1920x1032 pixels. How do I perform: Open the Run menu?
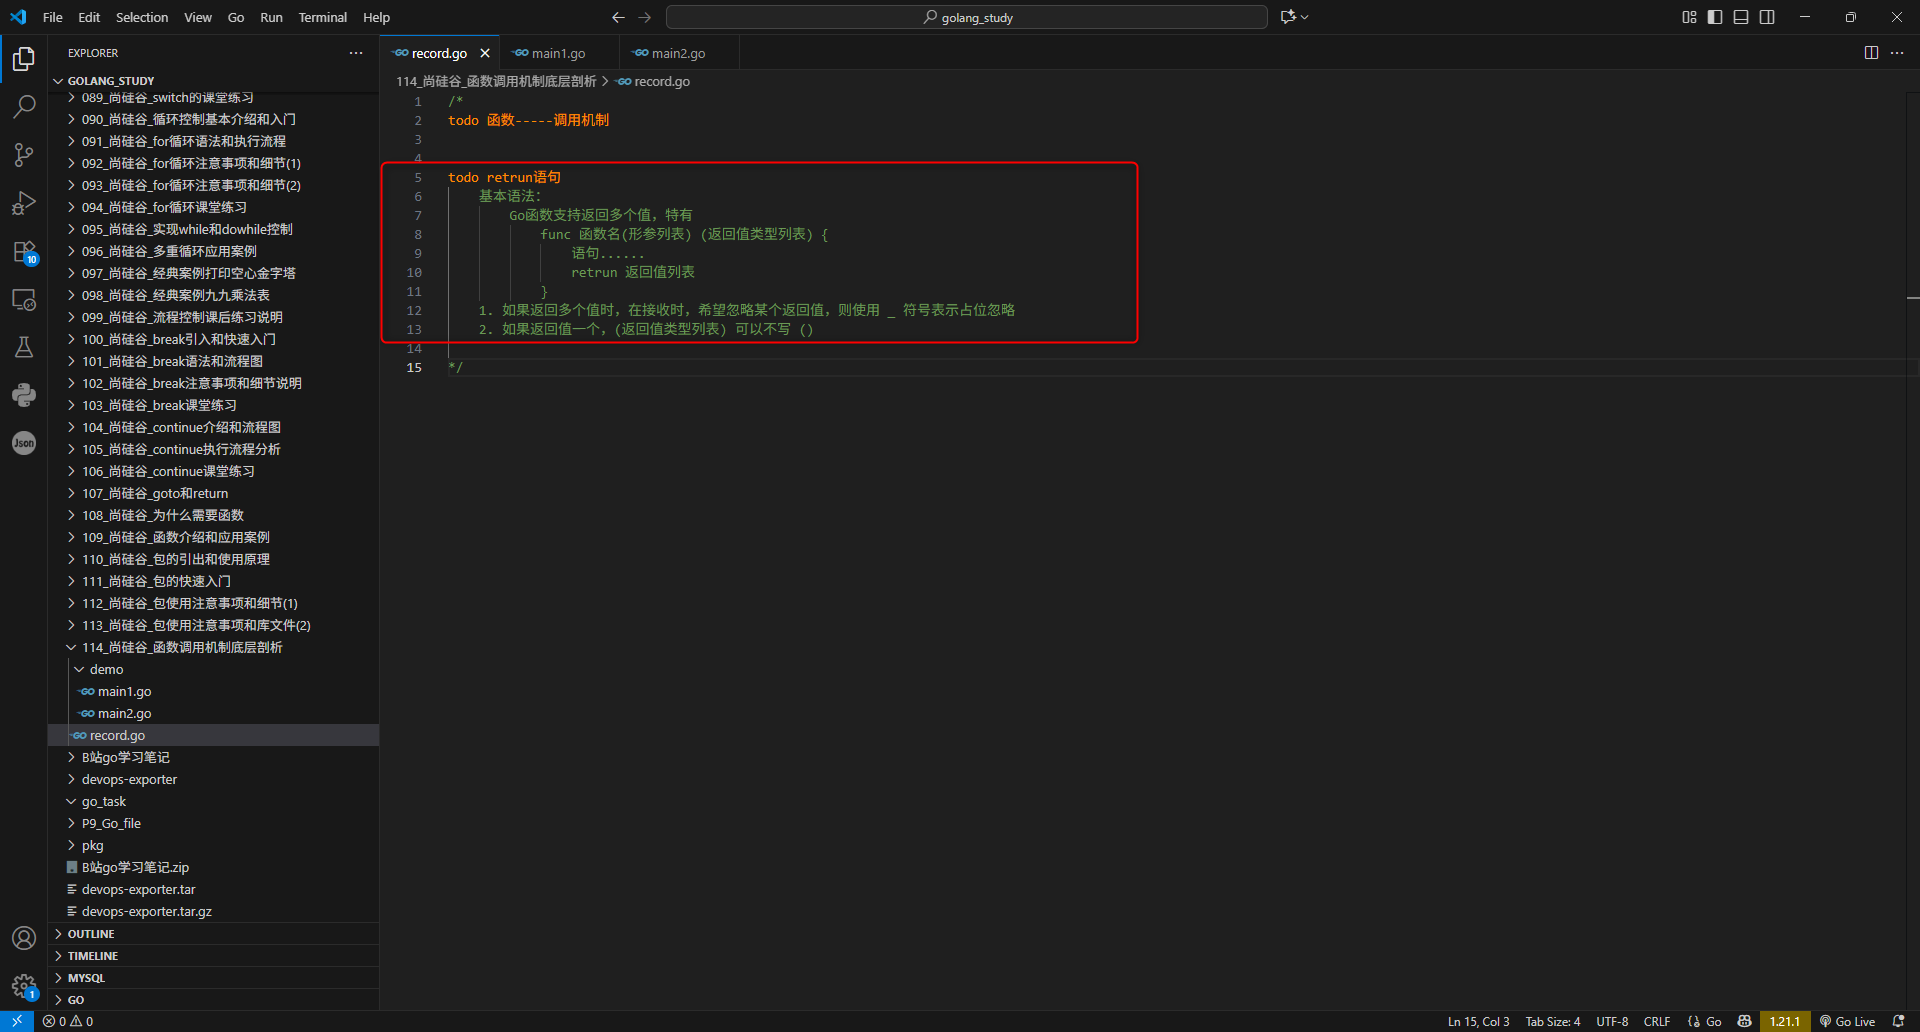click(271, 17)
